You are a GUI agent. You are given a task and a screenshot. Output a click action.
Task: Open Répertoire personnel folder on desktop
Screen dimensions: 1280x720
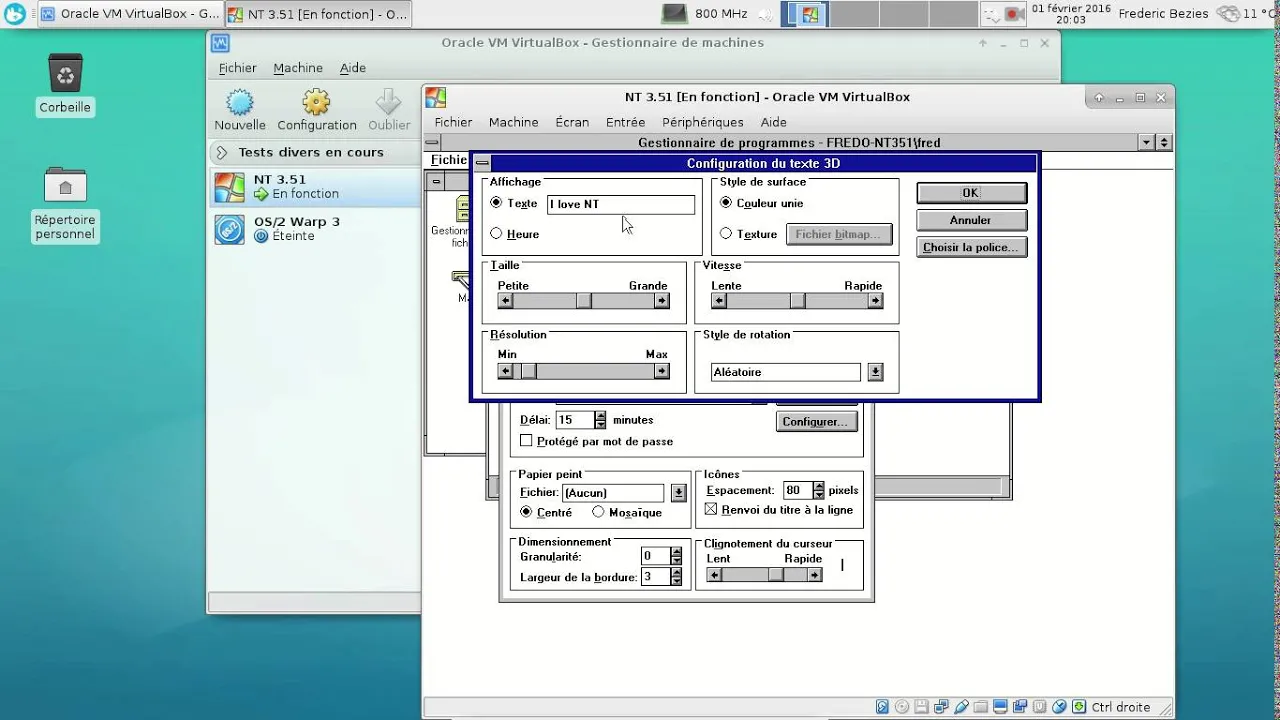coord(65,185)
